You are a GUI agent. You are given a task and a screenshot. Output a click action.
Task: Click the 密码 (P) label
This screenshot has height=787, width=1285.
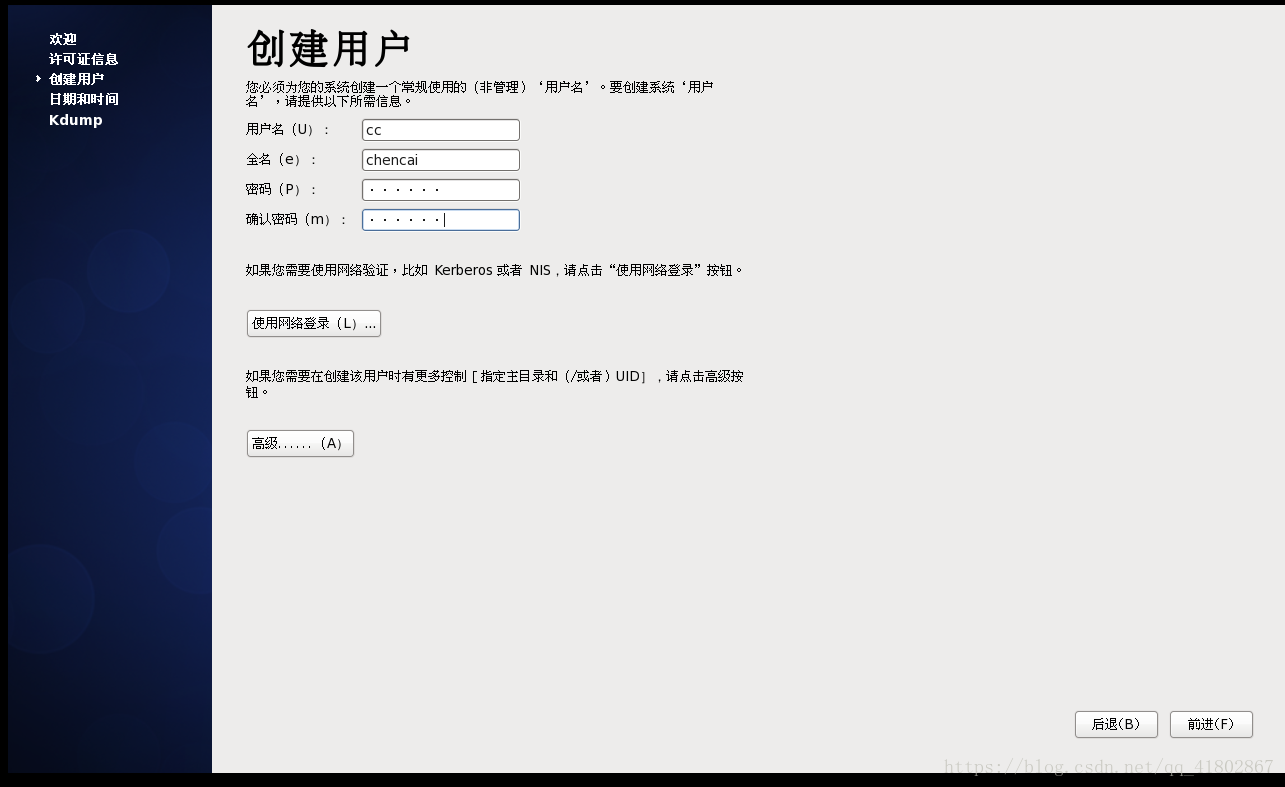coord(281,190)
